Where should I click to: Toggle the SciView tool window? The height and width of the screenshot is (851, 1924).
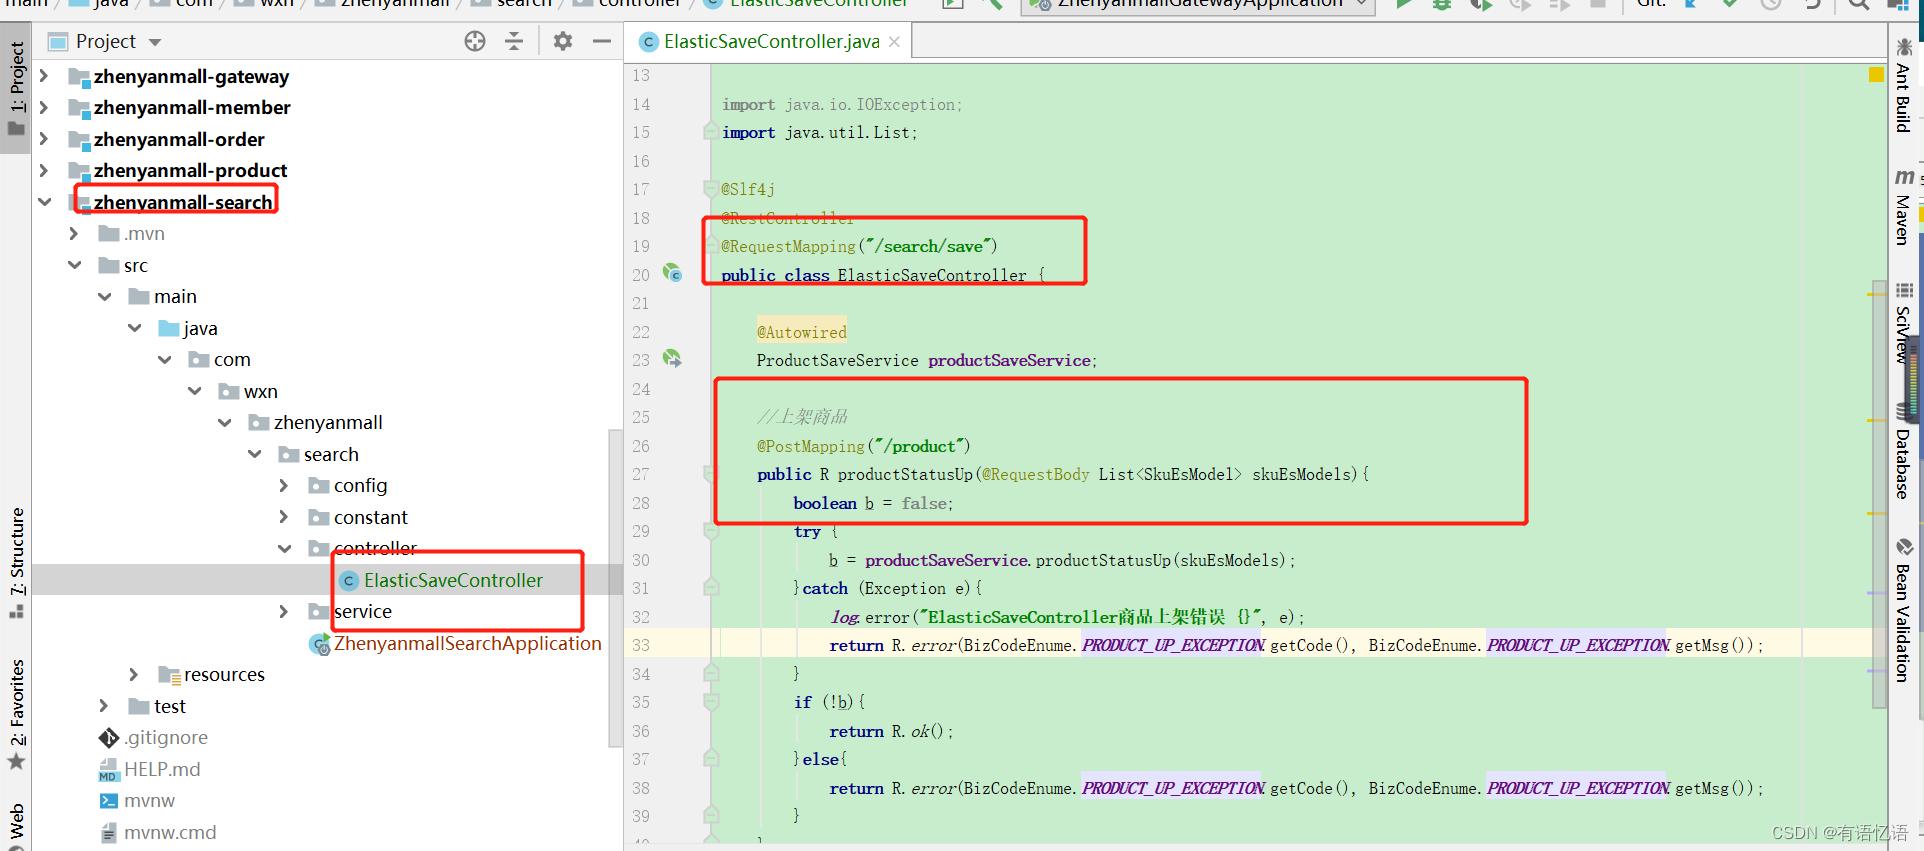click(1903, 324)
